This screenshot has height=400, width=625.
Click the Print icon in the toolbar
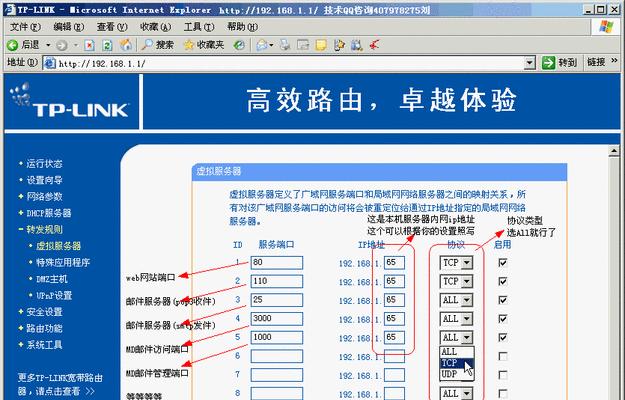click(x=285, y=45)
